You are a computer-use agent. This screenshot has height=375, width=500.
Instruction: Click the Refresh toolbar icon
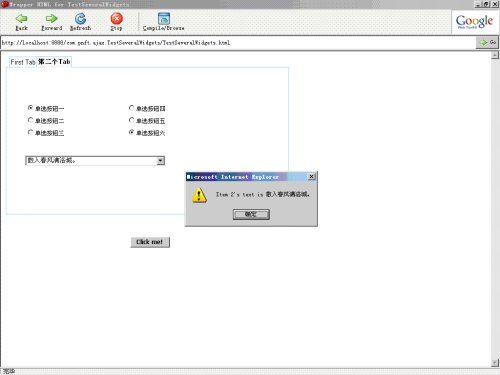80,18
